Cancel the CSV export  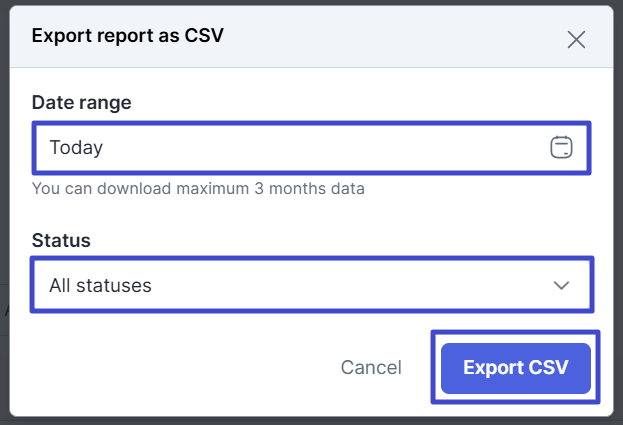[371, 367]
